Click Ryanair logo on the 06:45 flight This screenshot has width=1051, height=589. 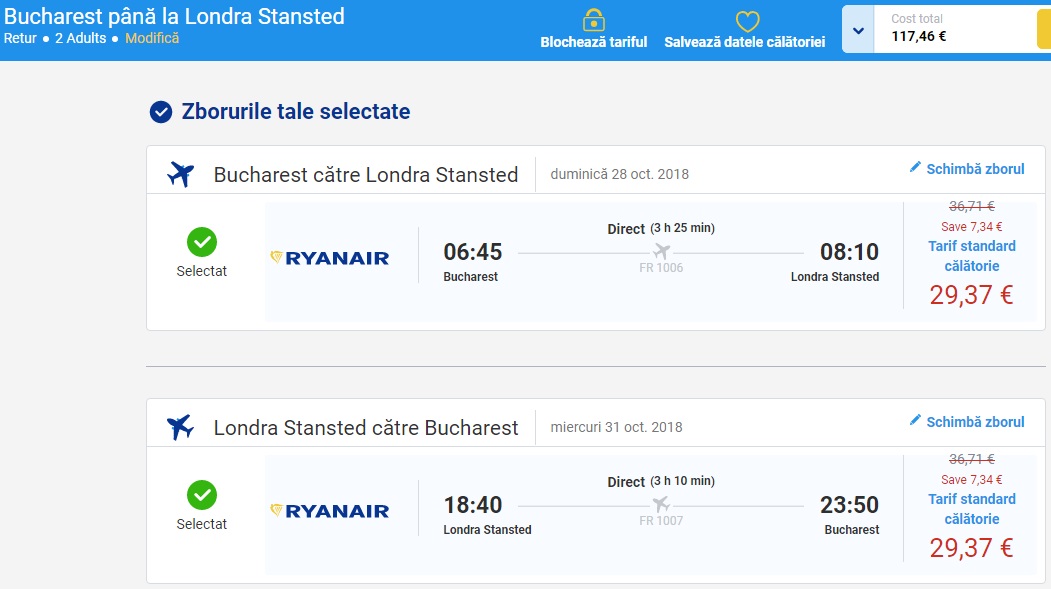click(330, 258)
